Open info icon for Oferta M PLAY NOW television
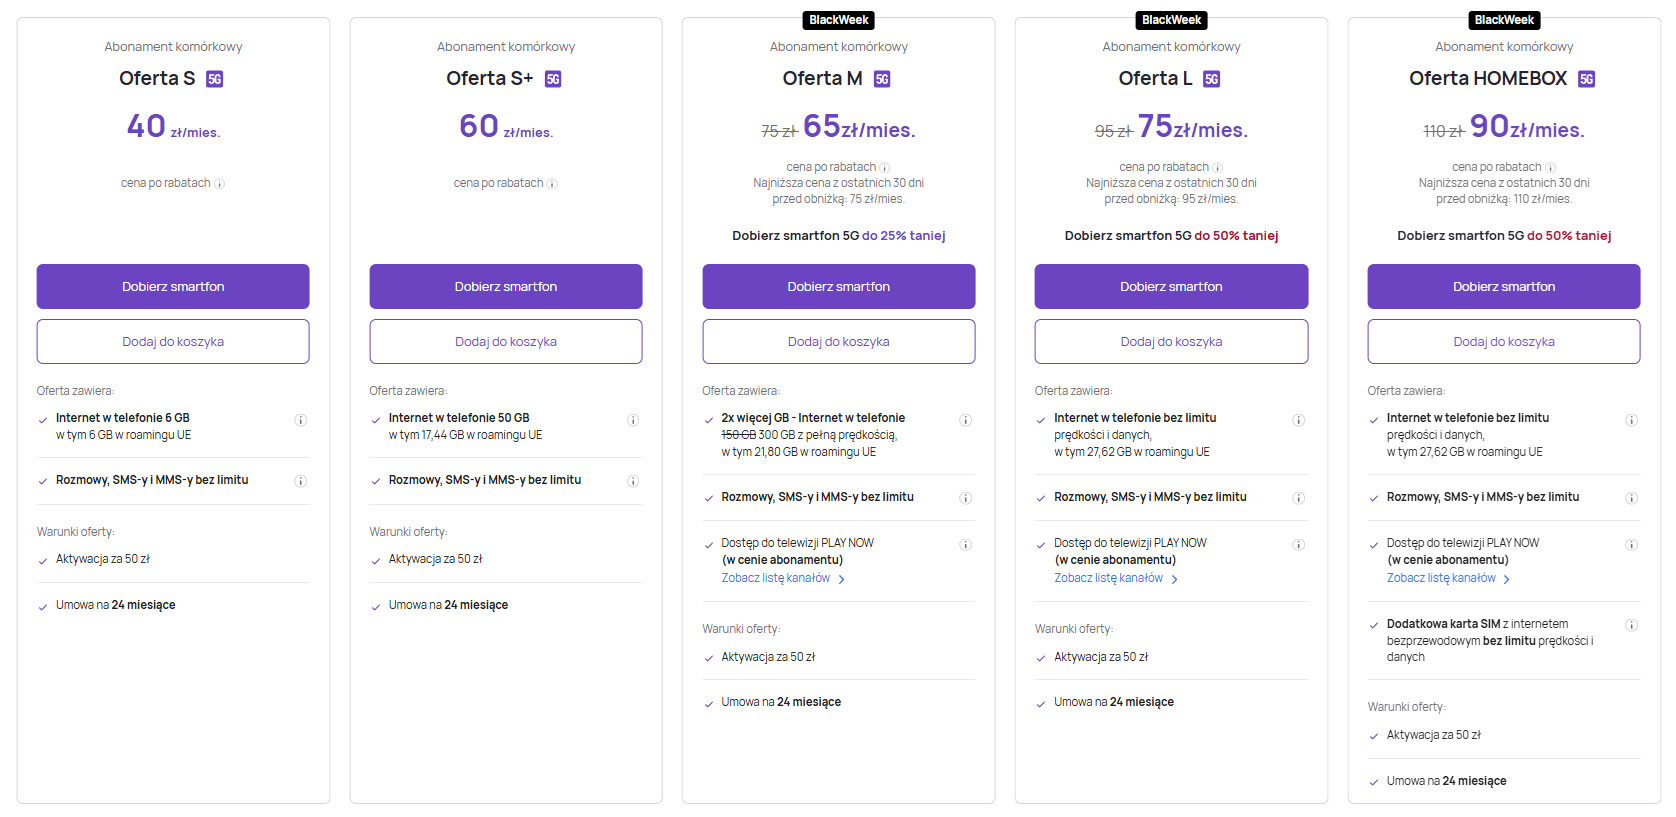Viewport: 1676px width, 817px height. (x=966, y=545)
